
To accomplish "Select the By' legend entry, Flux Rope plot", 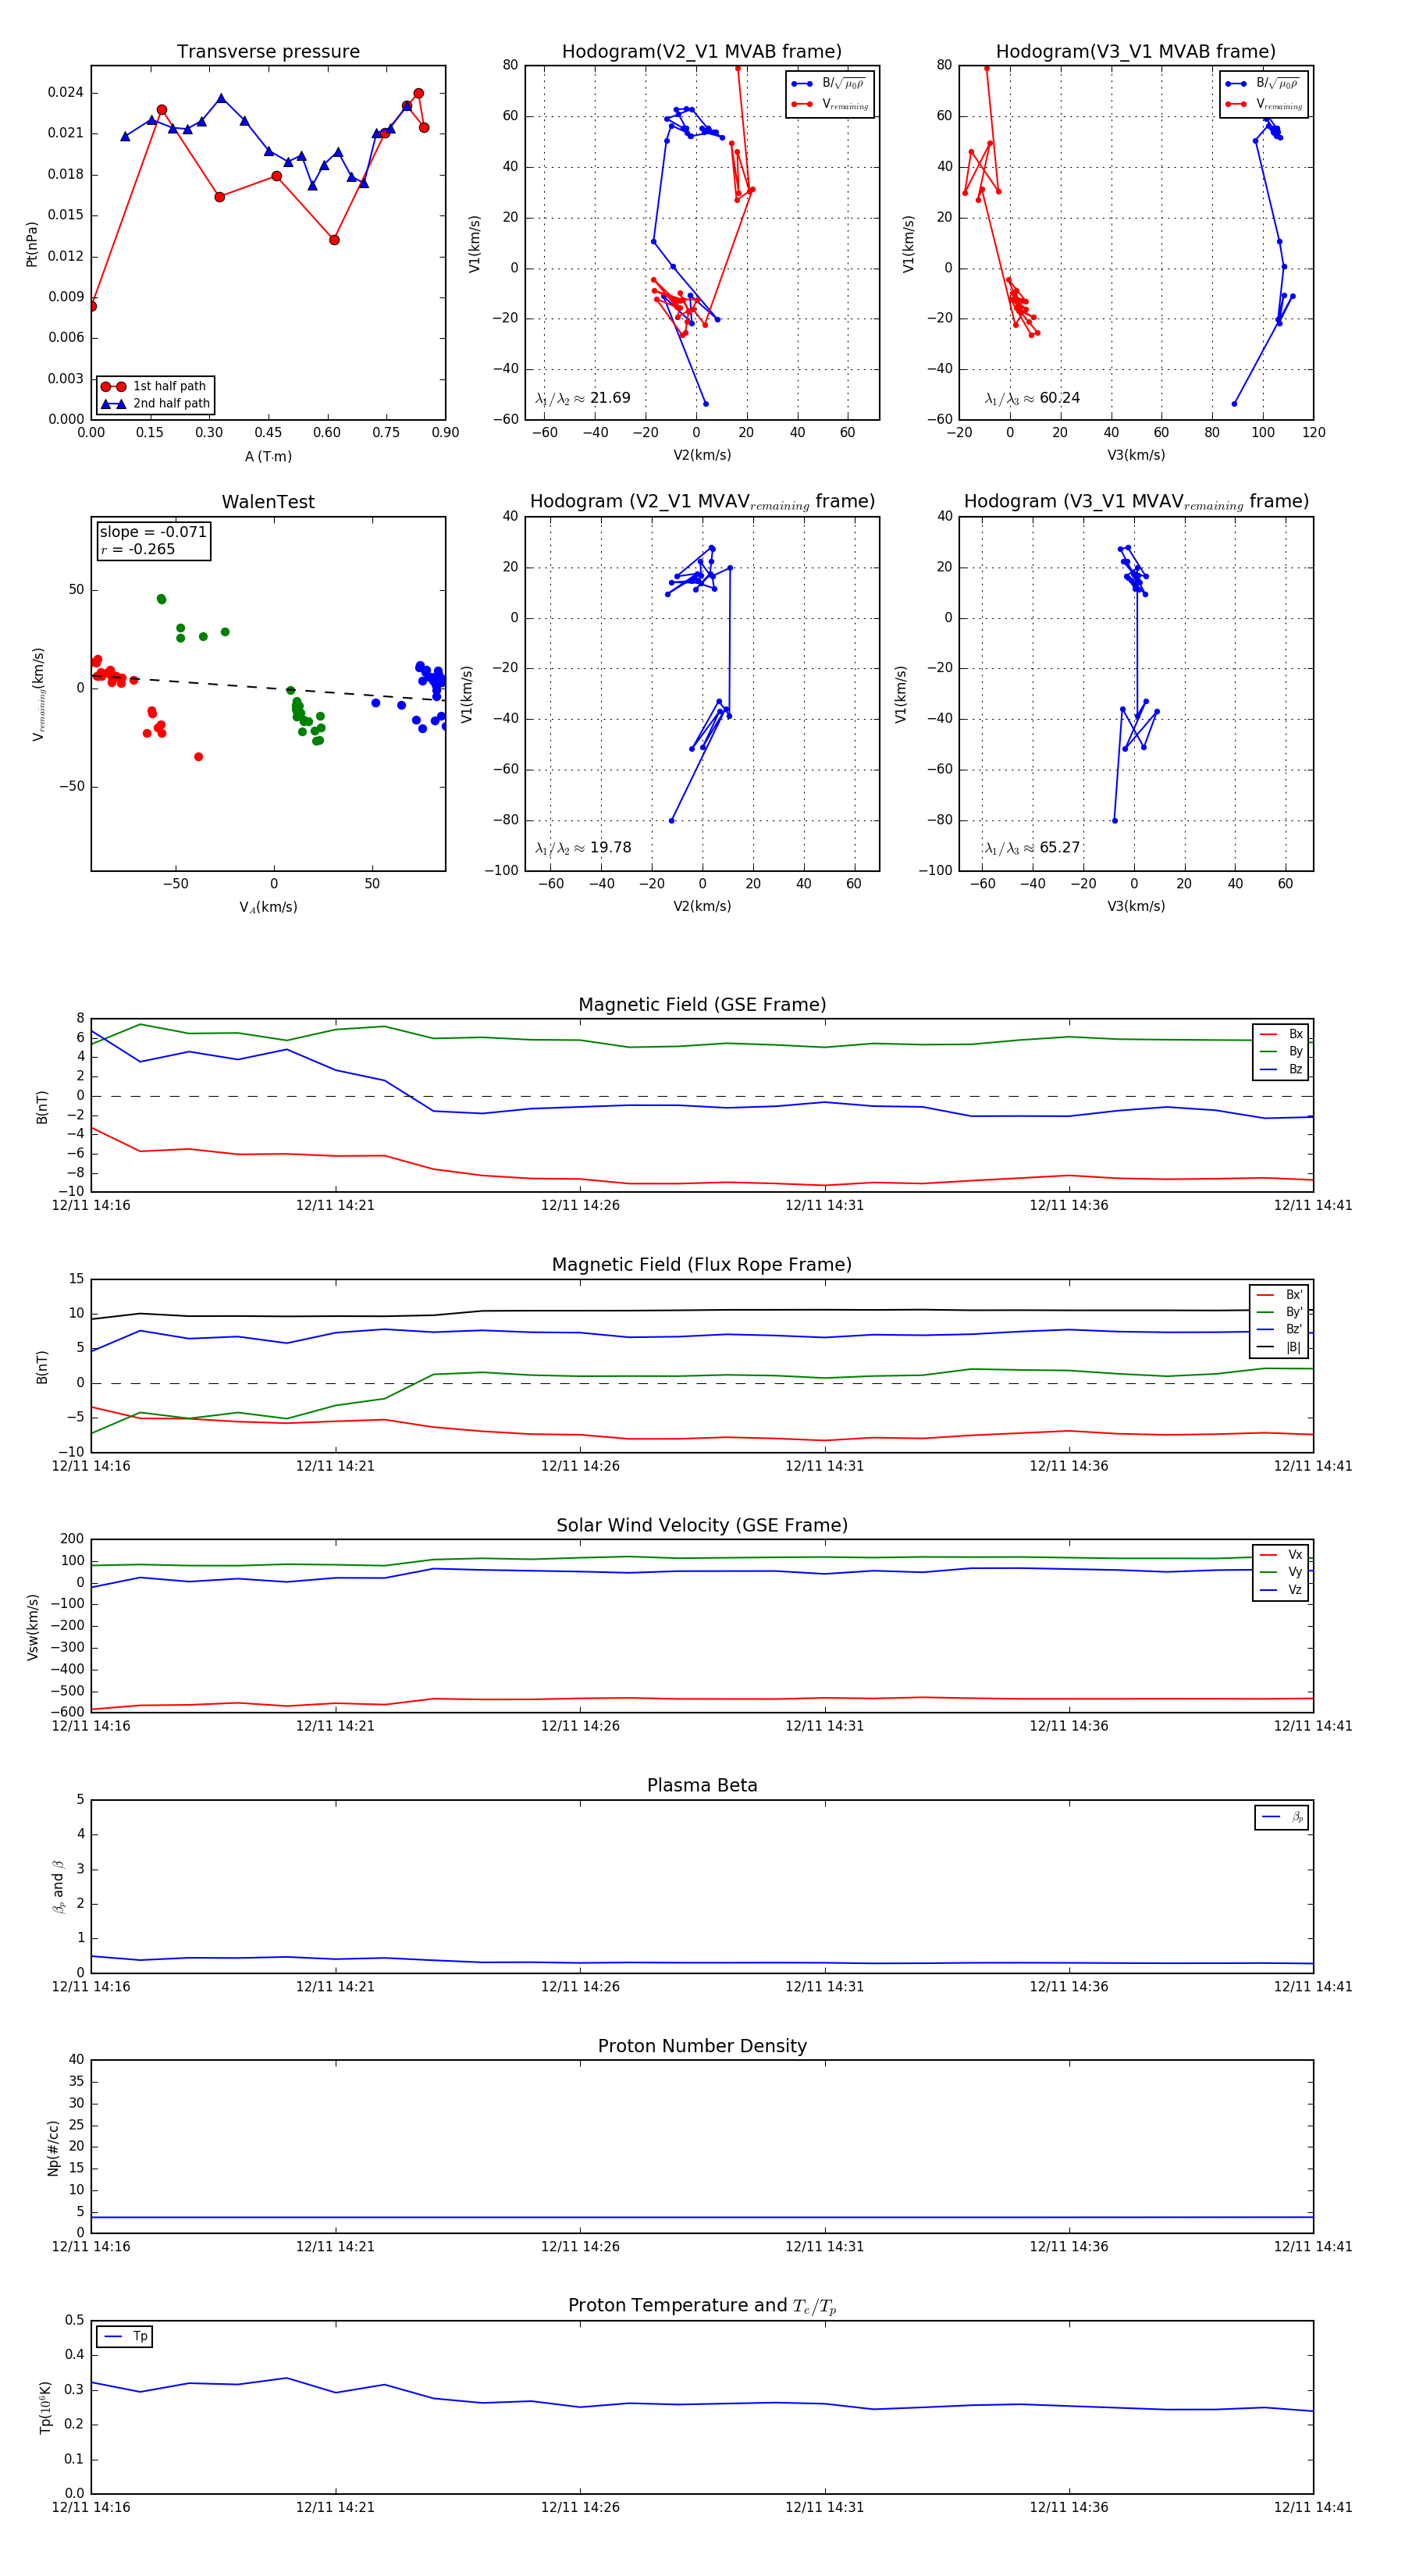I will tap(1280, 1313).
